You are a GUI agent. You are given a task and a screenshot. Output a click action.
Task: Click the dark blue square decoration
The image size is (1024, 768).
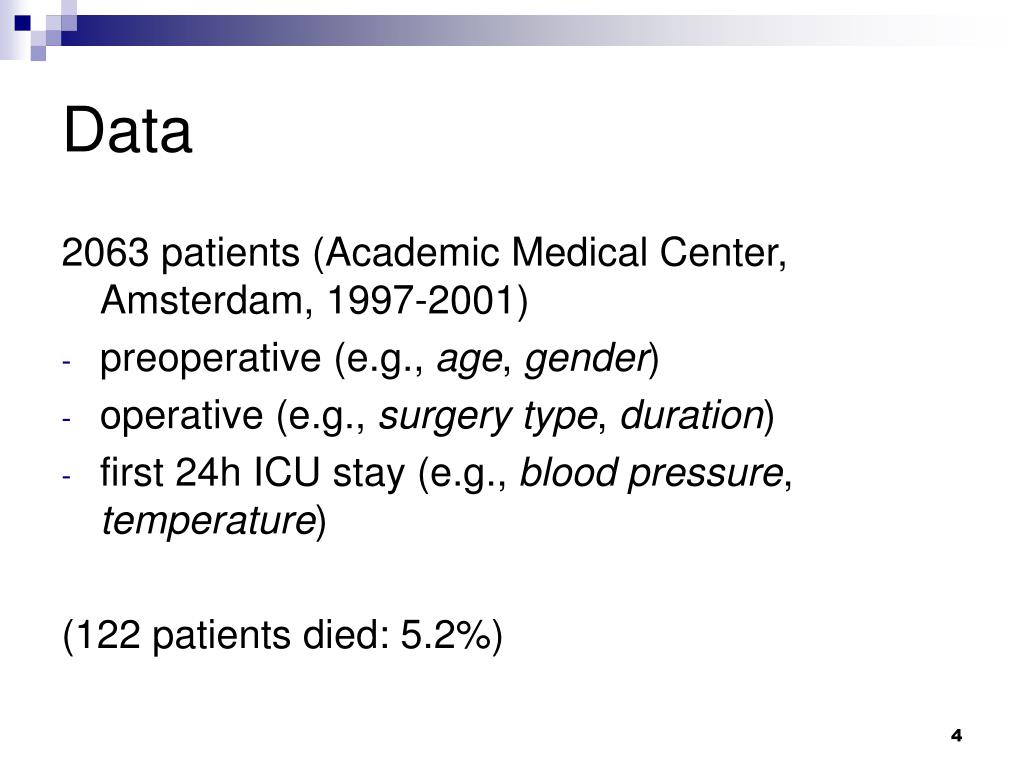click(22, 23)
